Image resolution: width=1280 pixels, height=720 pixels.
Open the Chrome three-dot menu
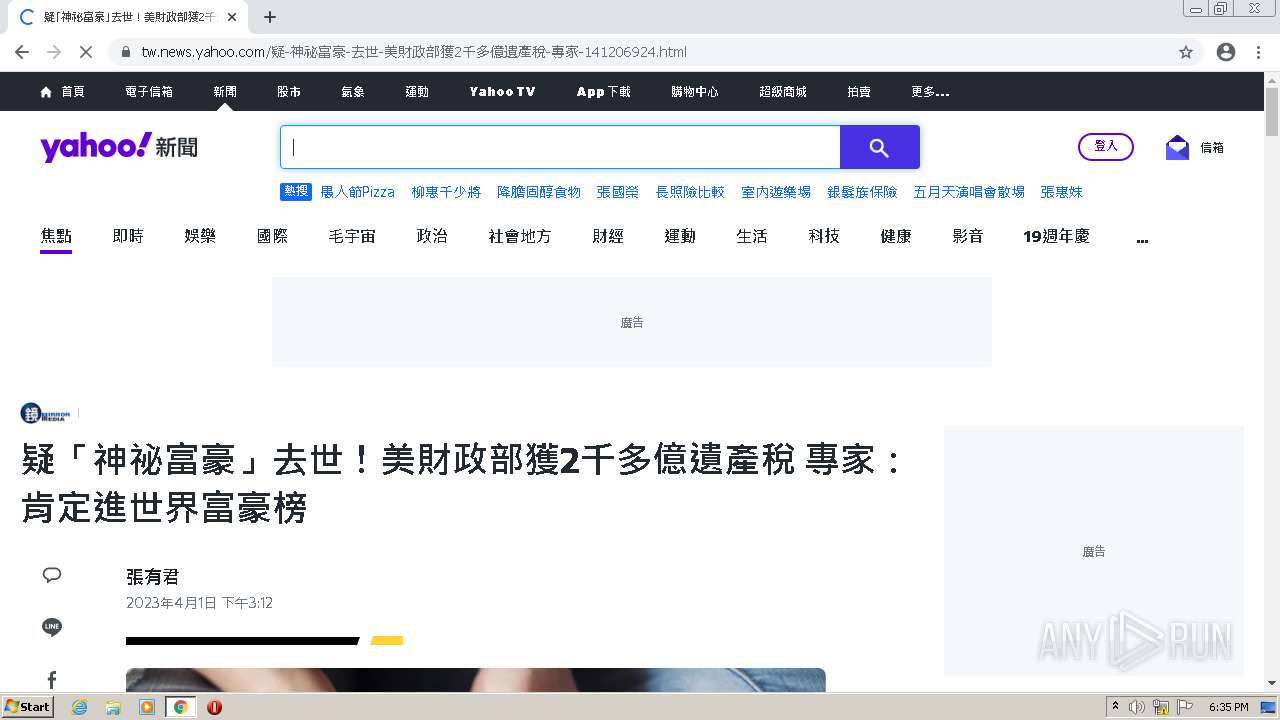1258,52
